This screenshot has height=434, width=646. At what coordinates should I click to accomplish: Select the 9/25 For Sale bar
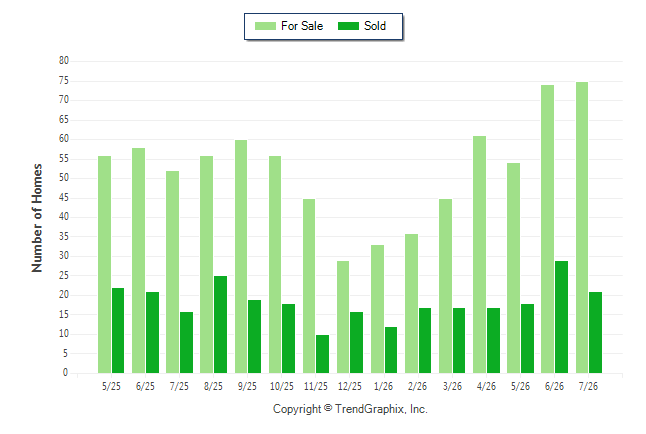tap(241, 256)
